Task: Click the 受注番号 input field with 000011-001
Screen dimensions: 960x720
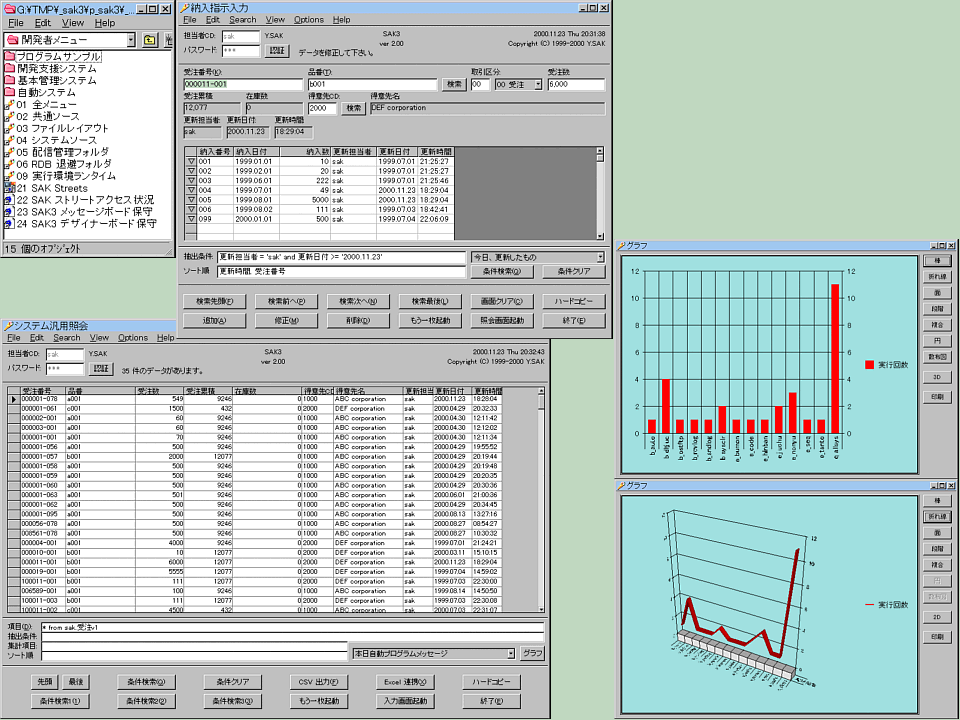Action: [242, 85]
